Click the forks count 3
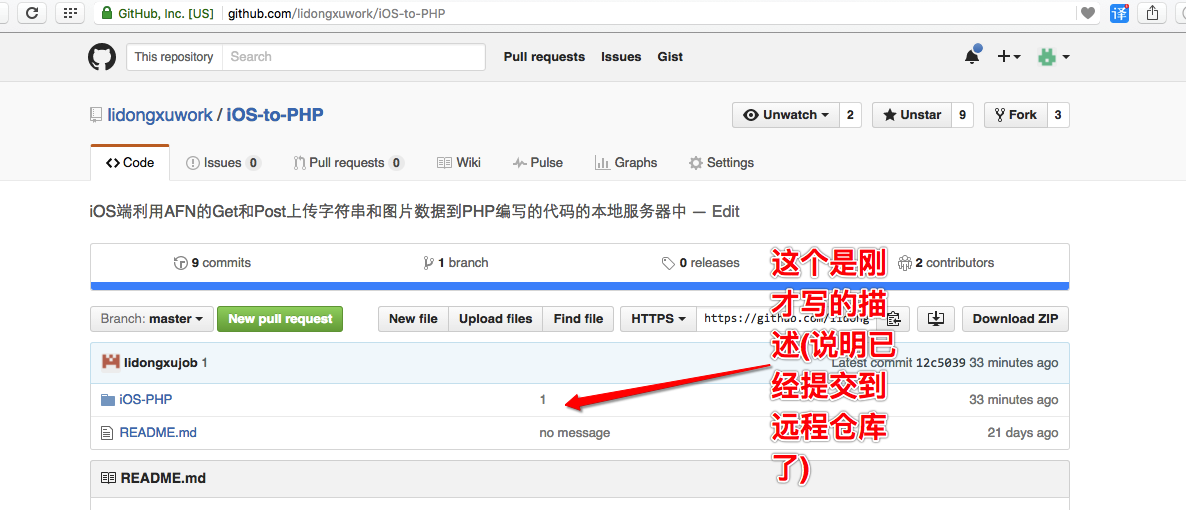This screenshot has width=1186, height=510. [1057, 115]
